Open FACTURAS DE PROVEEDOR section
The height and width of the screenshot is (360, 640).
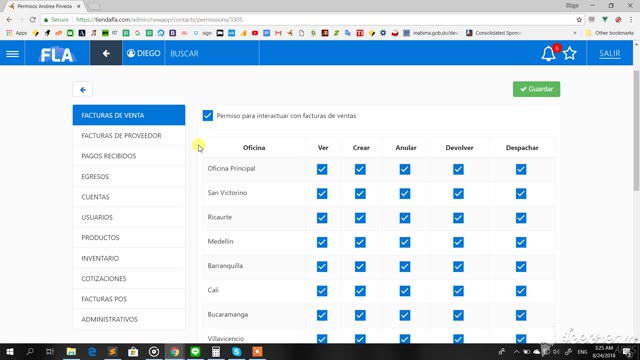pyautogui.click(x=129, y=136)
